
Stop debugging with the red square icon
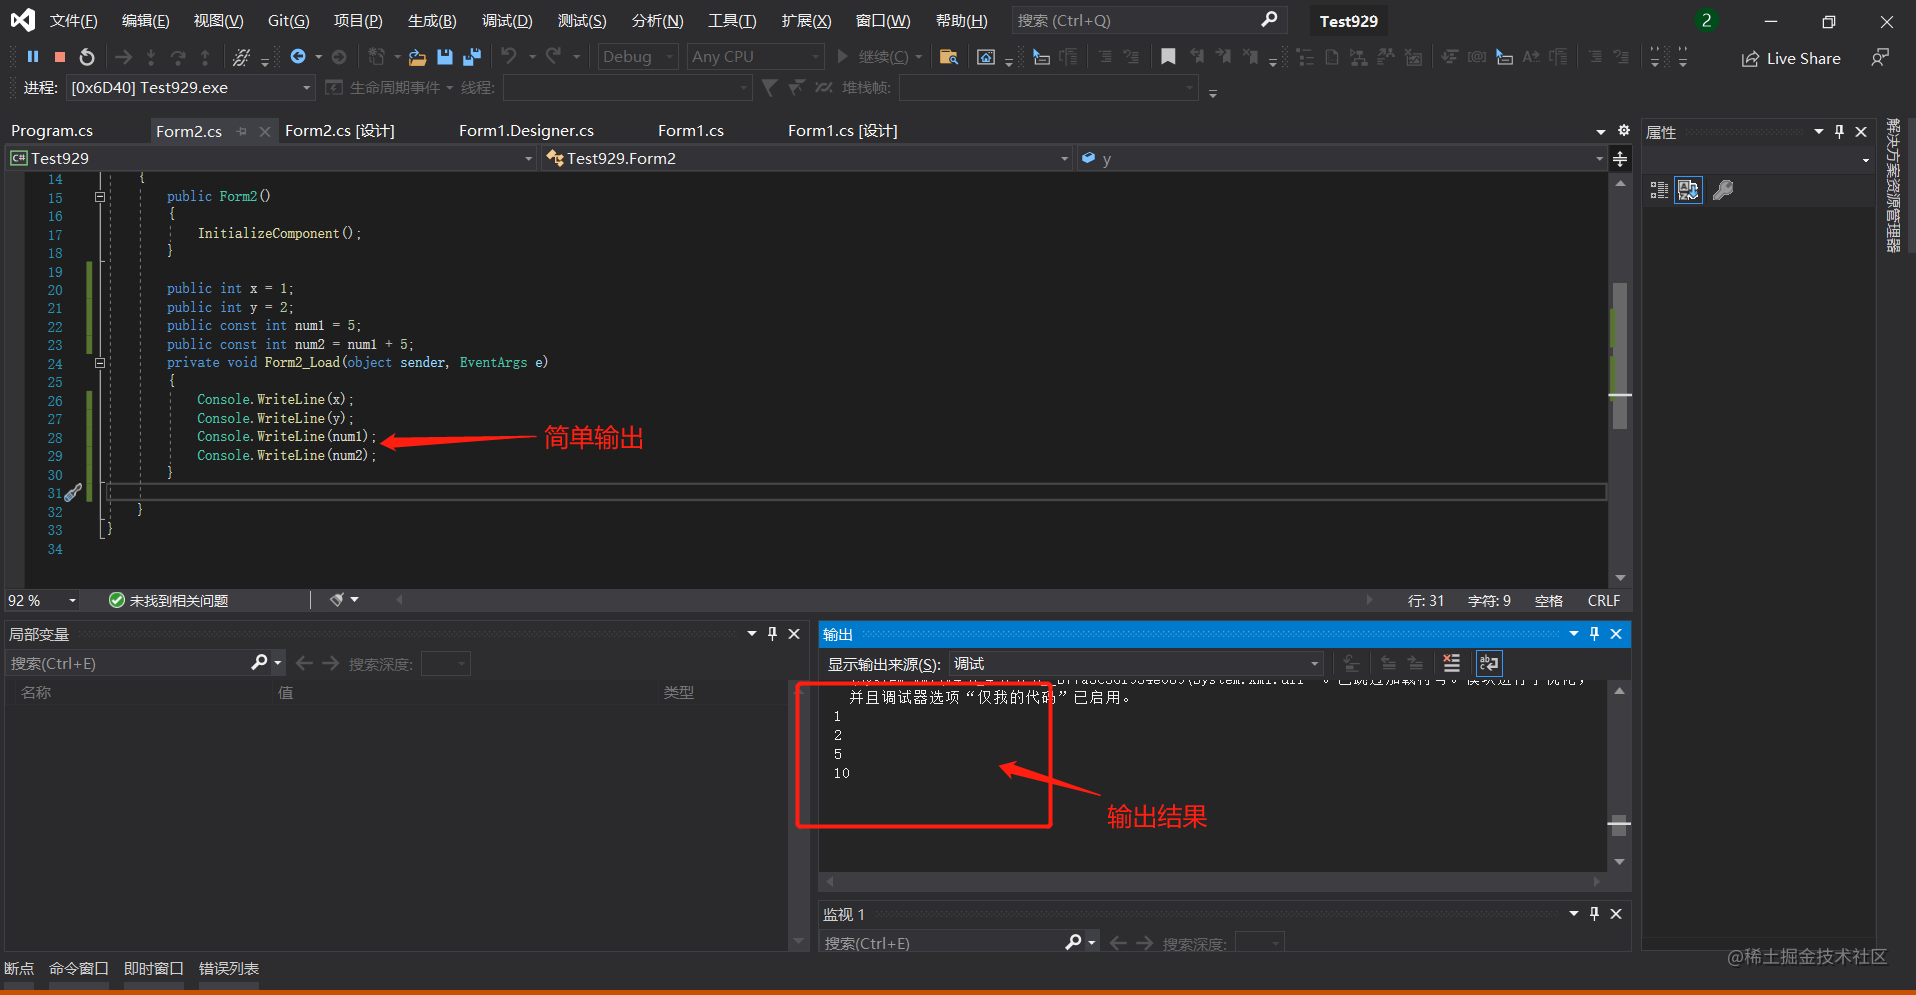(x=60, y=57)
